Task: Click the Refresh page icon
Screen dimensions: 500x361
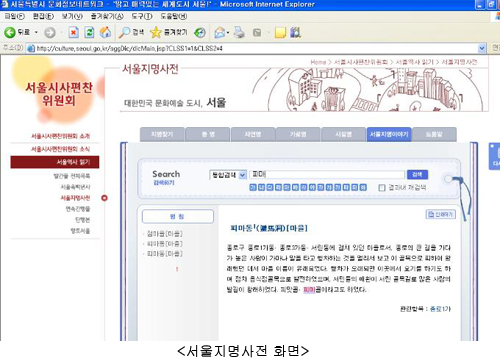Action: pyautogui.click(x=89, y=32)
